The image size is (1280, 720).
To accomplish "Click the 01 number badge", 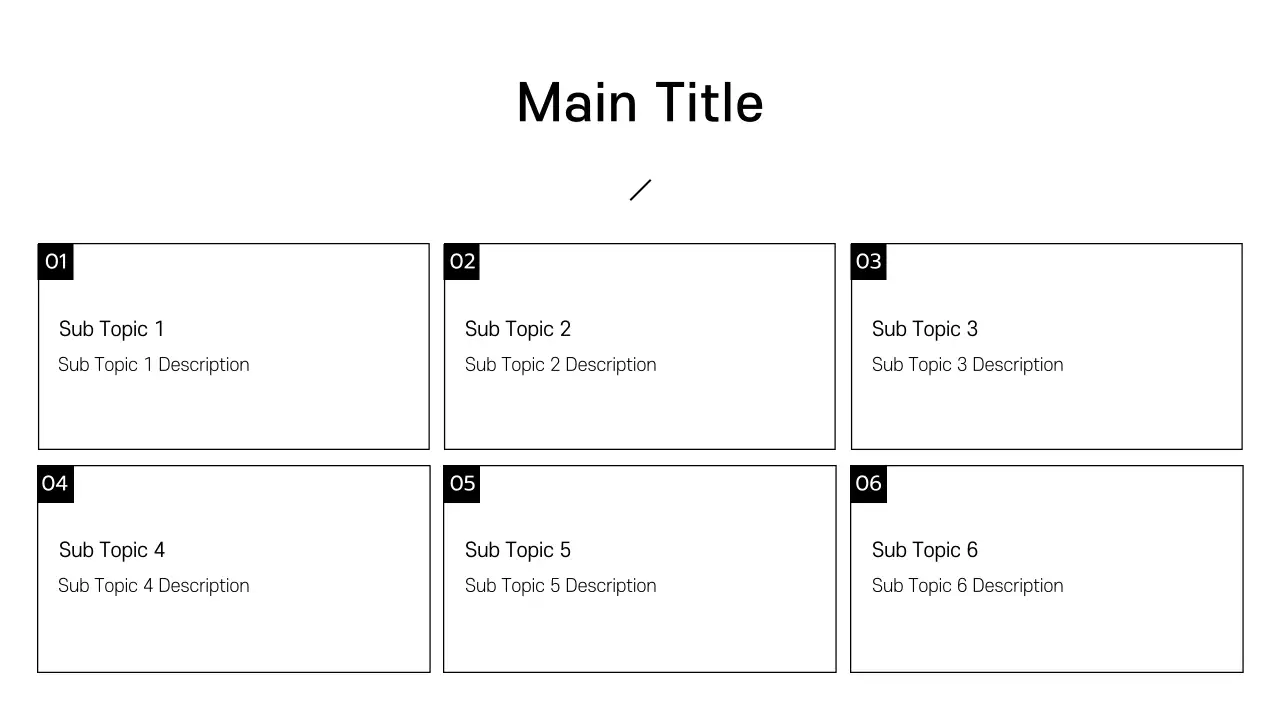I will (56, 262).
